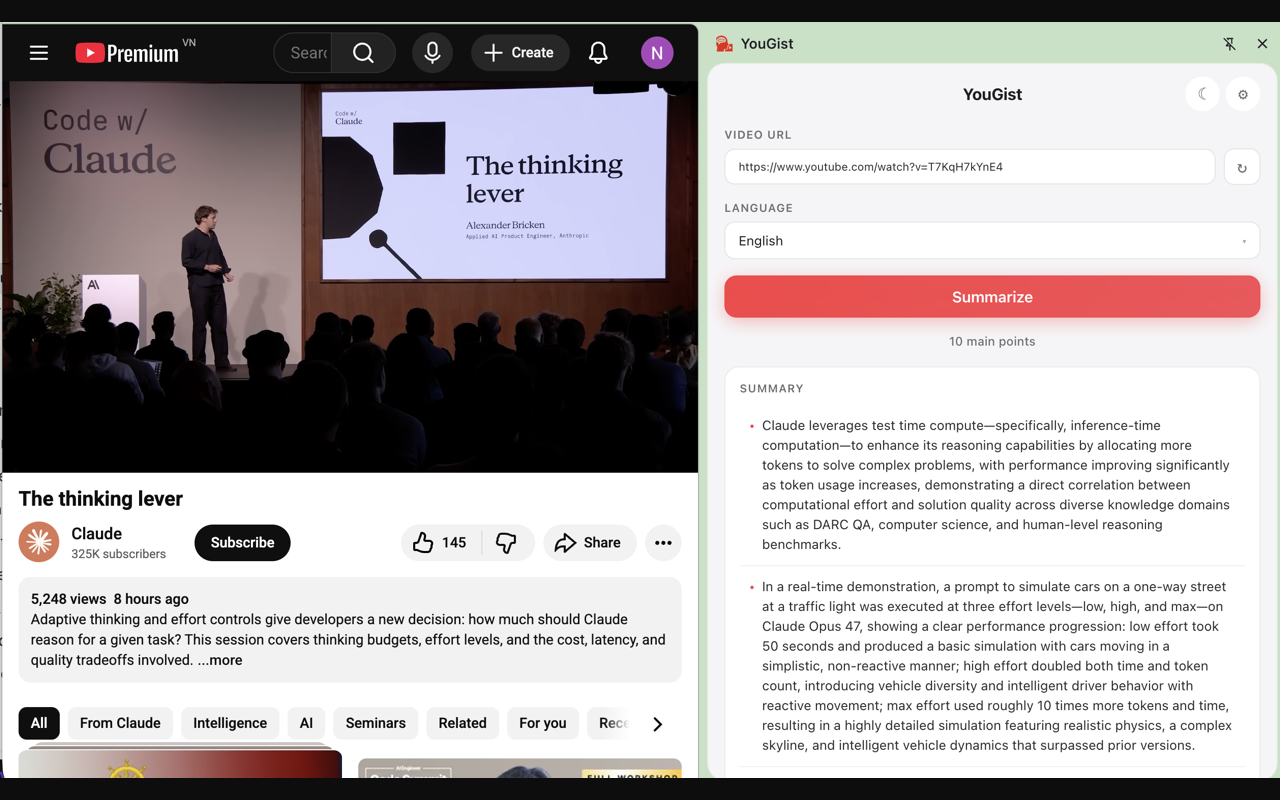Viewport: 1280px width, 800px height.
Task: Start voice search with the microphone
Action: (x=432, y=53)
